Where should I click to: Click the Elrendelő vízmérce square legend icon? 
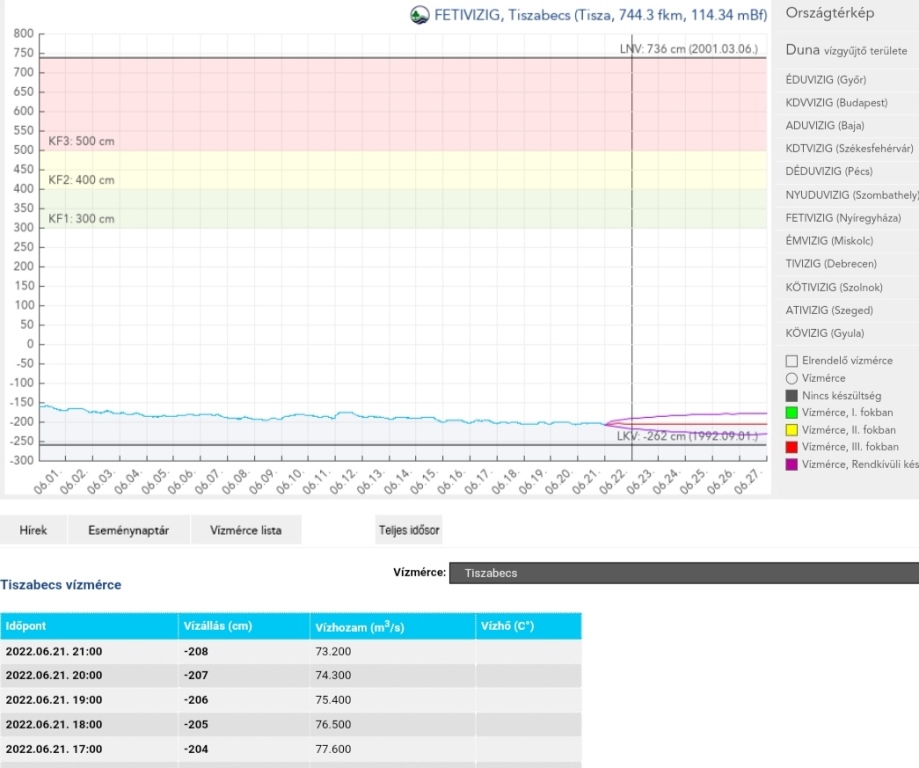click(x=791, y=361)
